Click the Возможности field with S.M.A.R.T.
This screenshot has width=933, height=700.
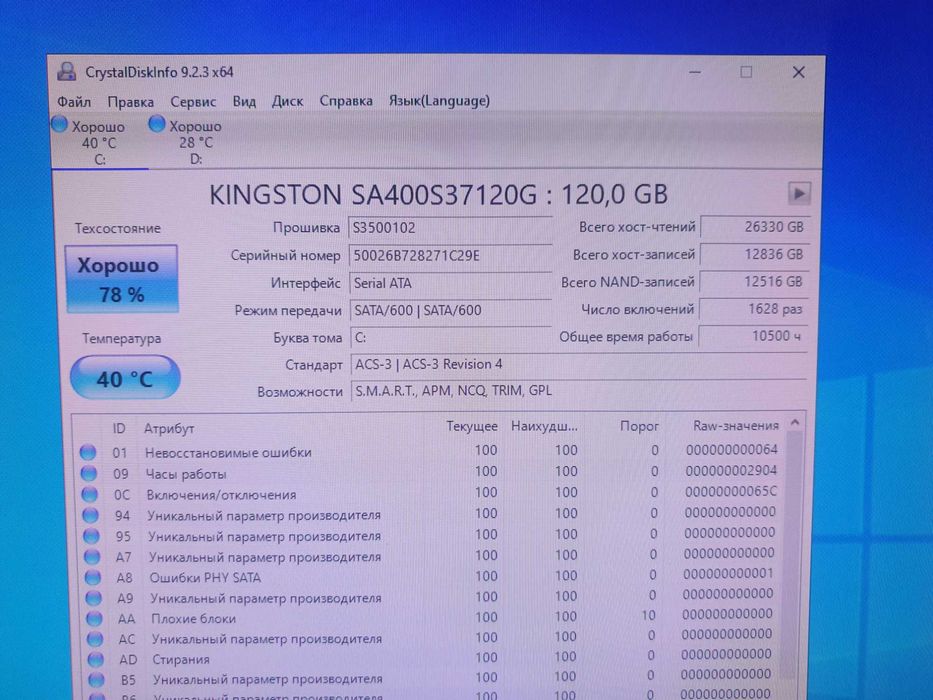[578, 391]
